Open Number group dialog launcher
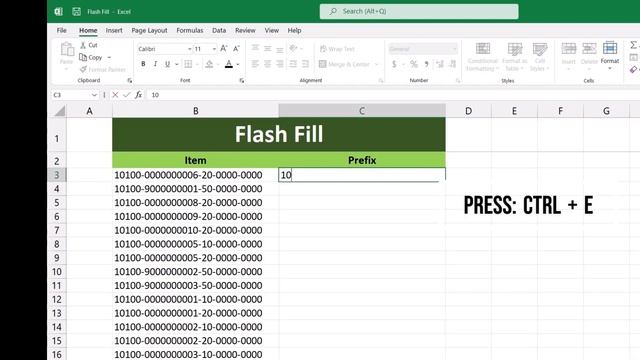640x360 pixels. (x=458, y=81)
